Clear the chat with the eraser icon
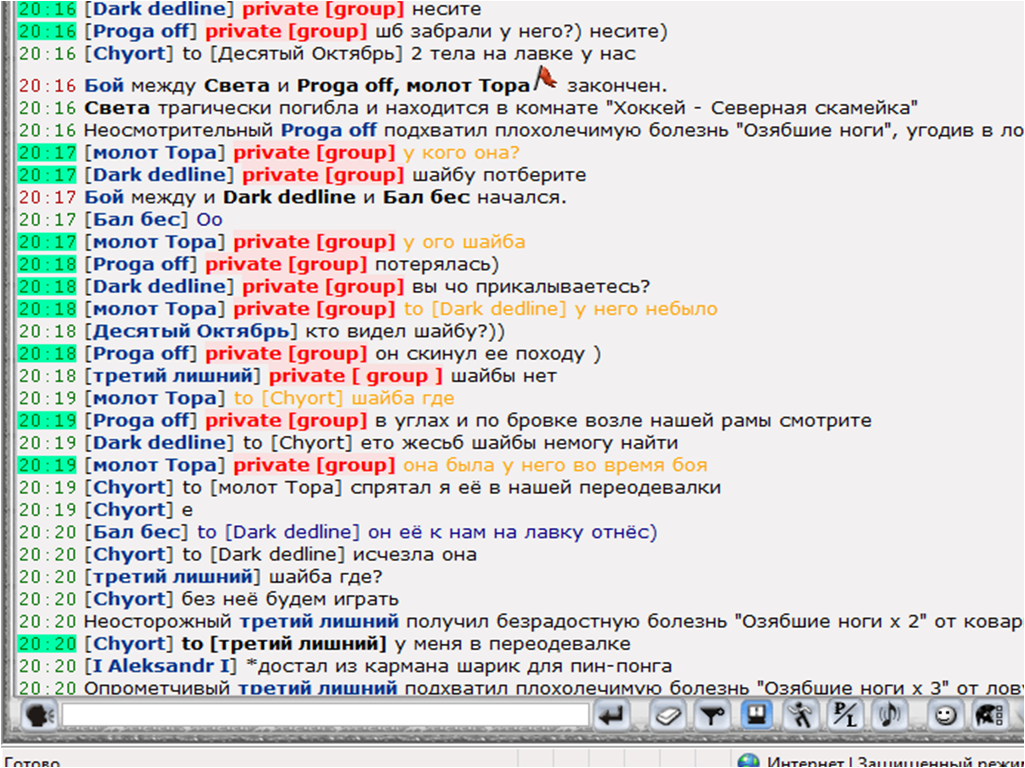 tap(668, 716)
